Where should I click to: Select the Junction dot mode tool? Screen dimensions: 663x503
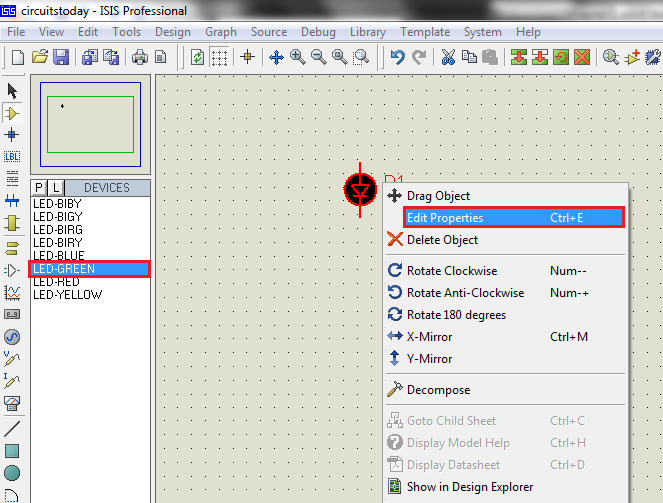click(x=12, y=135)
